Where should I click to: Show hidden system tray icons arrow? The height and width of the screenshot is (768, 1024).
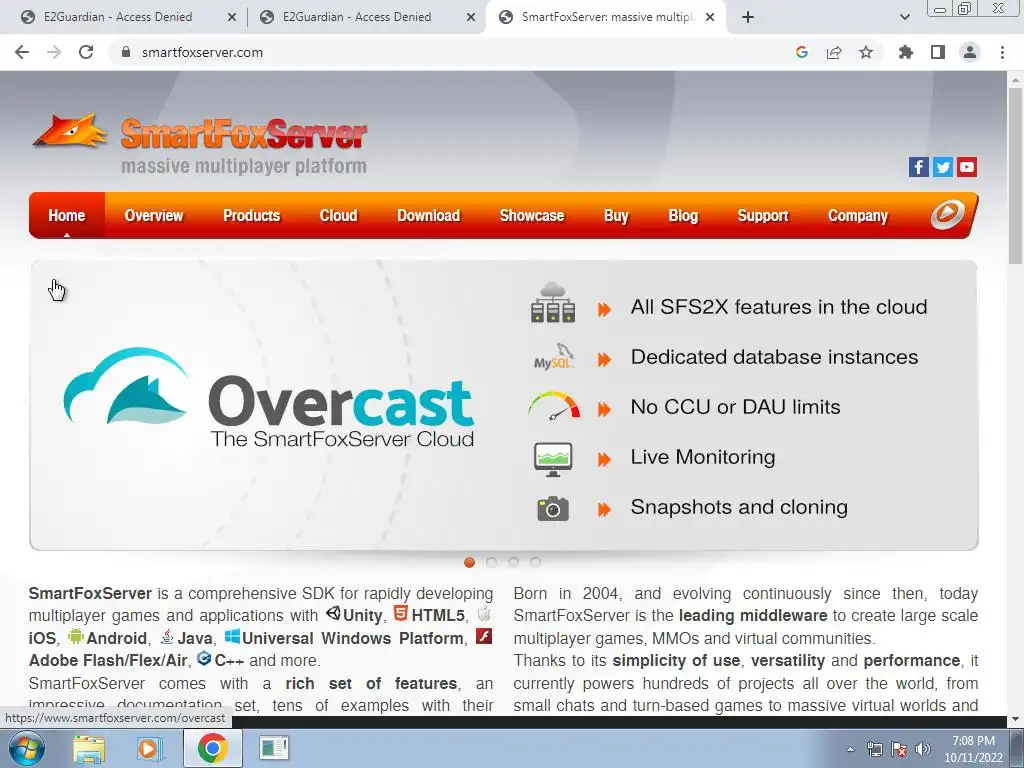pyautogui.click(x=850, y=749)
